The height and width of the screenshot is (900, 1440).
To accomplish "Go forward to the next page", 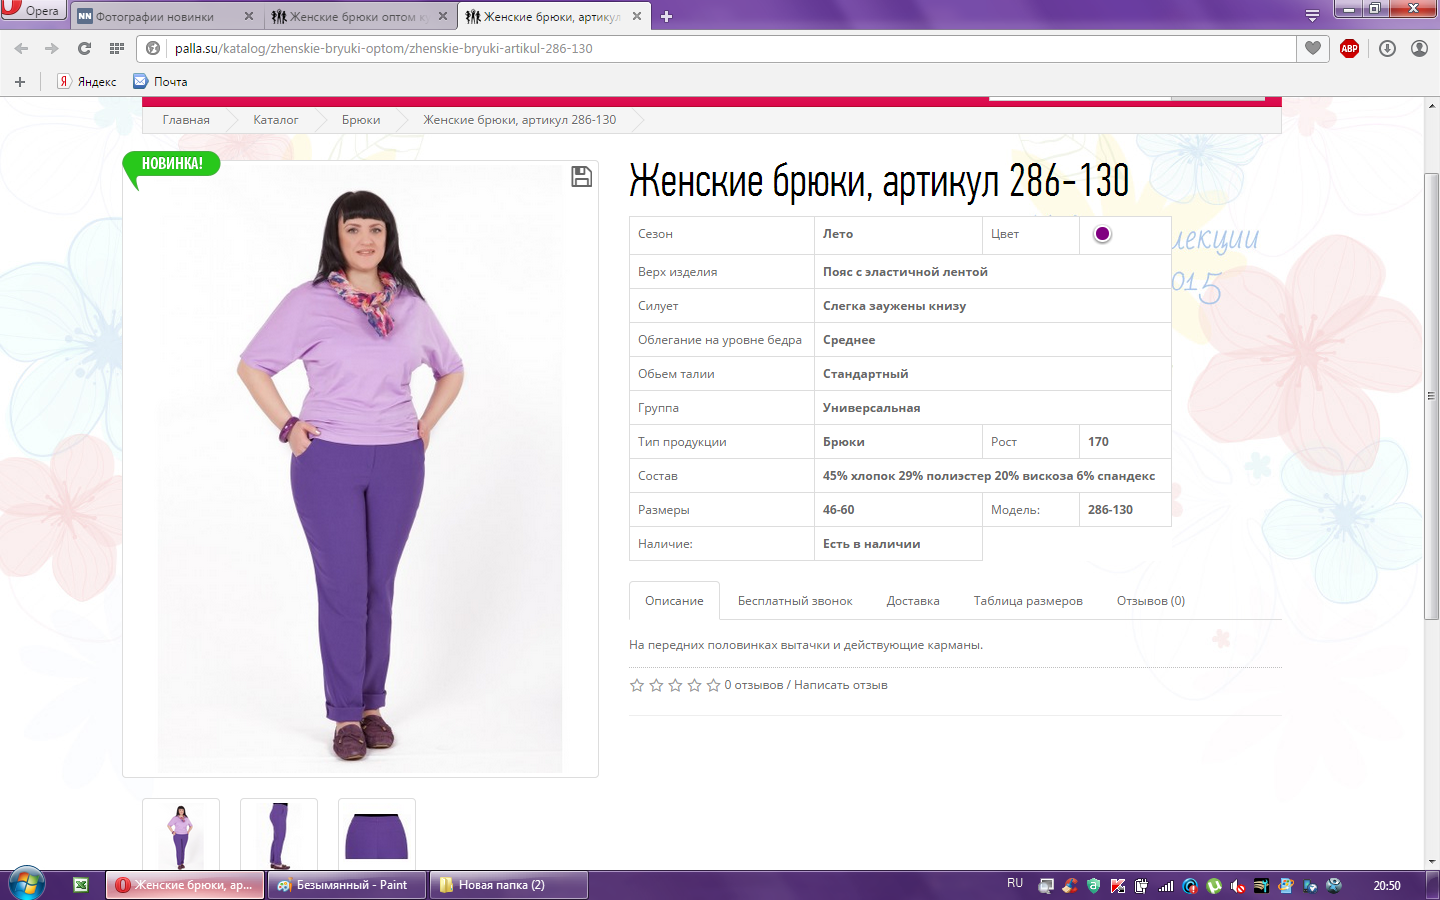I will coord(51,48).
